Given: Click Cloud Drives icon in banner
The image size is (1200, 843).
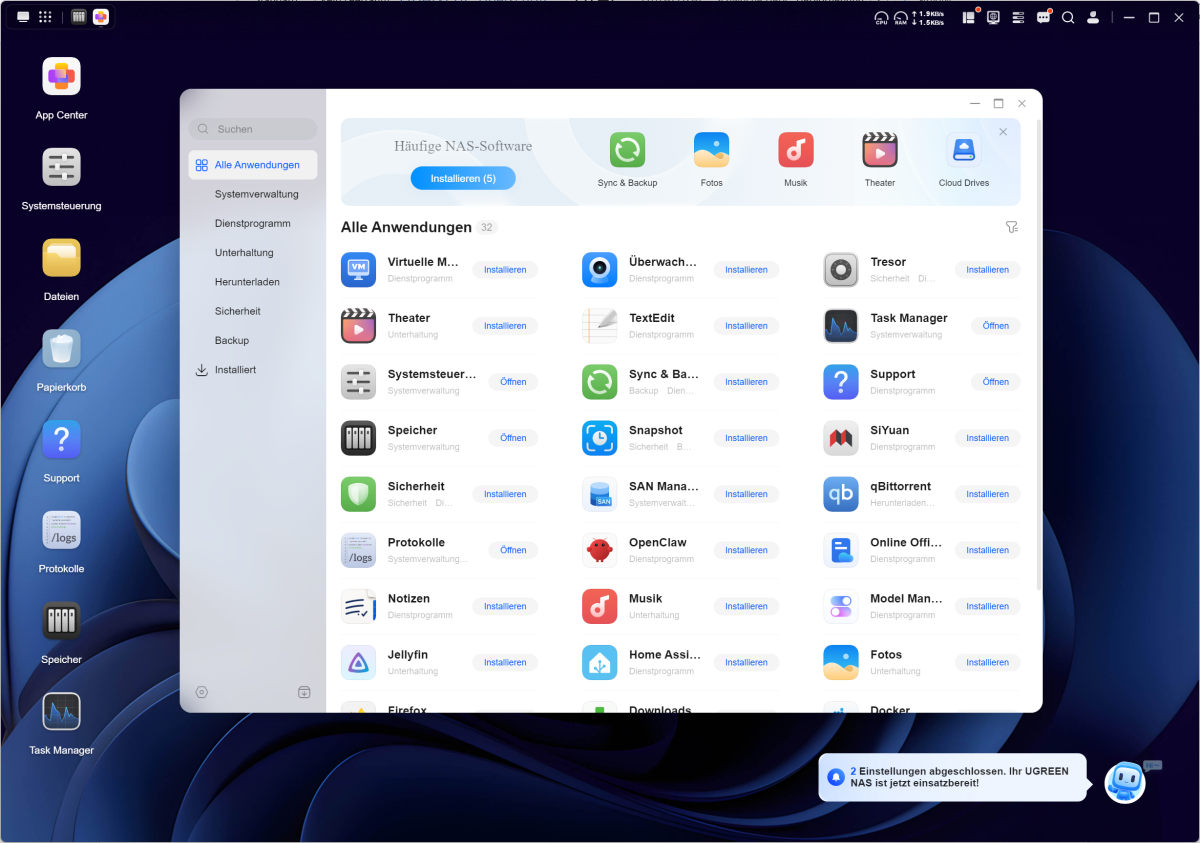Looking at the screenshot, I should click(964, 151).
